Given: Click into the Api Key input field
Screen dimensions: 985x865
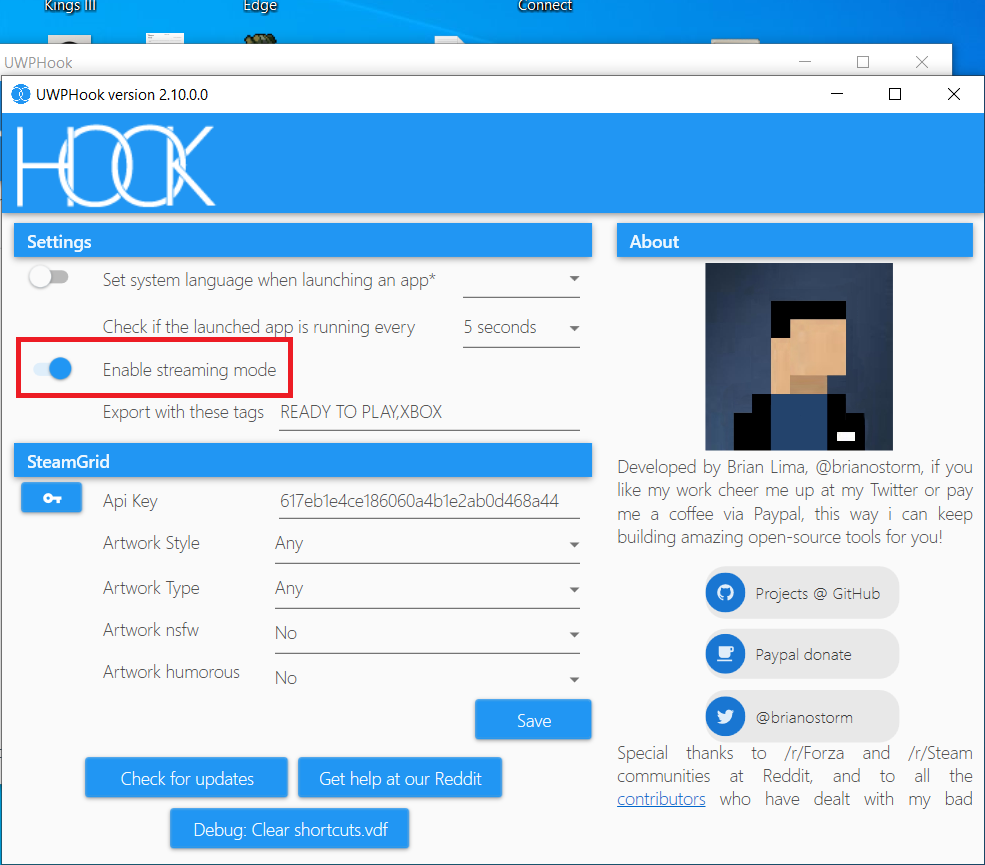Looking at the screenshot, I should [x=429, y=501].
